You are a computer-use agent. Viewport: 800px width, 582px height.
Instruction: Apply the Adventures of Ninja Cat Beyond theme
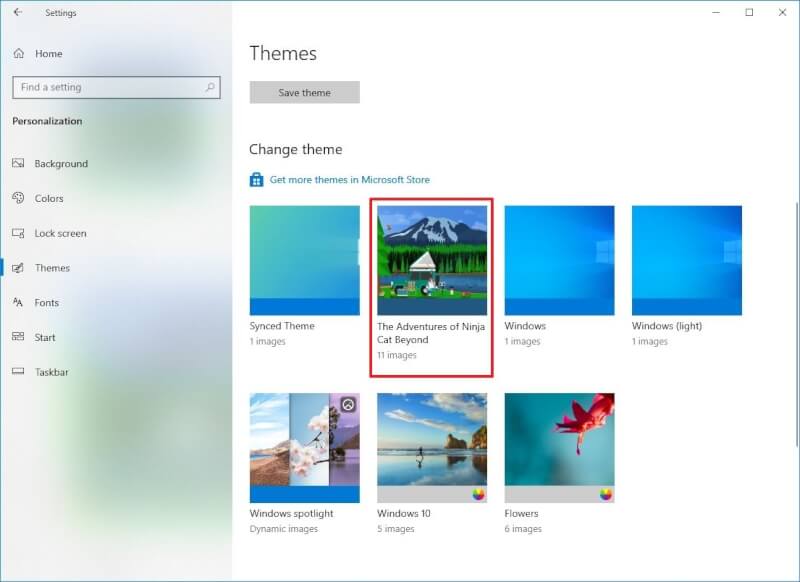432,260
